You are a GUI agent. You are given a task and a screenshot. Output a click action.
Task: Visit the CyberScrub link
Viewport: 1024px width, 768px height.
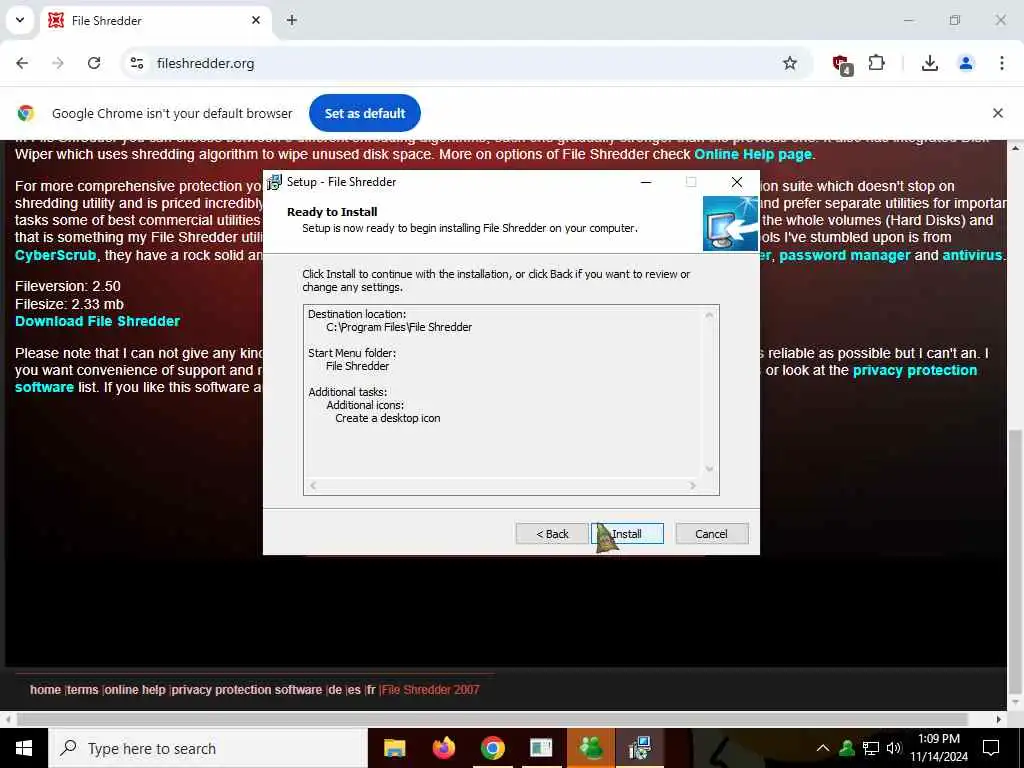[x=56, y=255]
